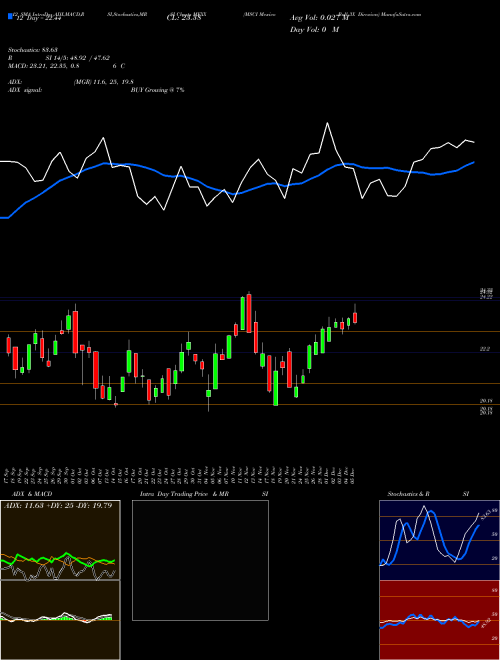The height and width of the screenshot is (660, 500).
Task: Click the empty intraday trading price panel
Action: [x=200, y=560]
